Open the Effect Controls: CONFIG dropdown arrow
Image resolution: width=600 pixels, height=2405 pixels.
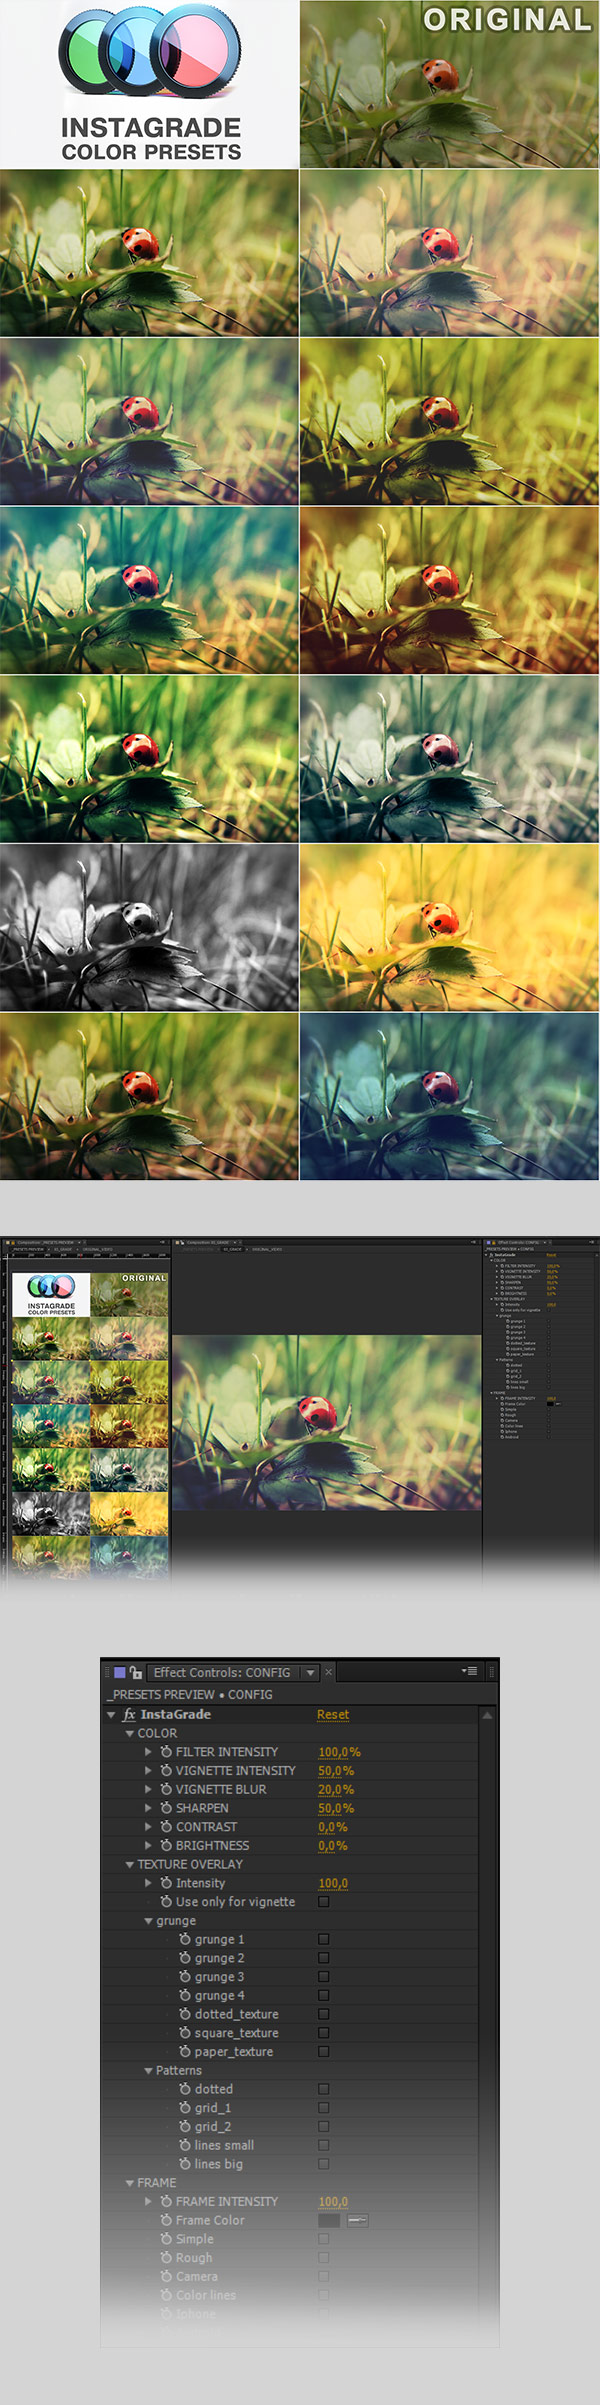[310, 1672]
